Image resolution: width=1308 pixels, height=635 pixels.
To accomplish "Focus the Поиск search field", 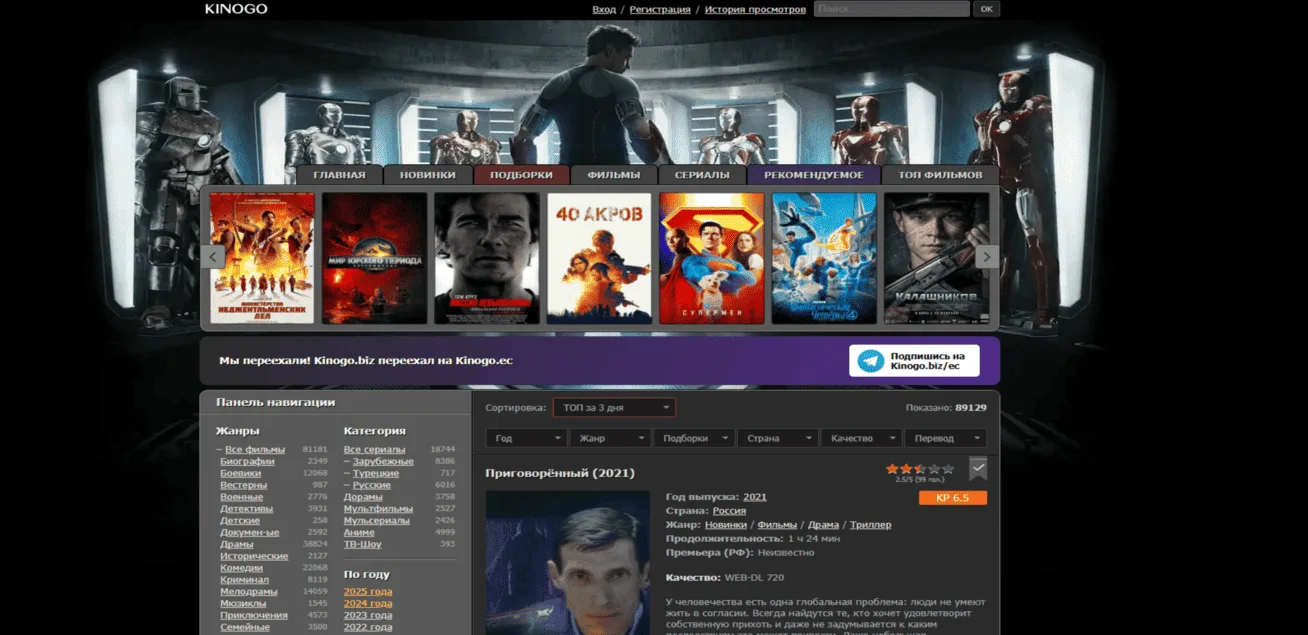I will tap(892, 9).
